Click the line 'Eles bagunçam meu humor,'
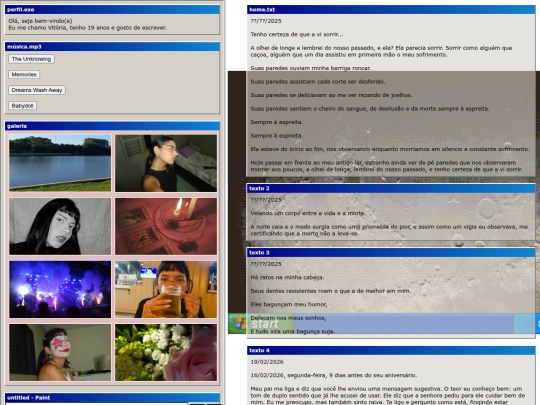 [289, 304]
